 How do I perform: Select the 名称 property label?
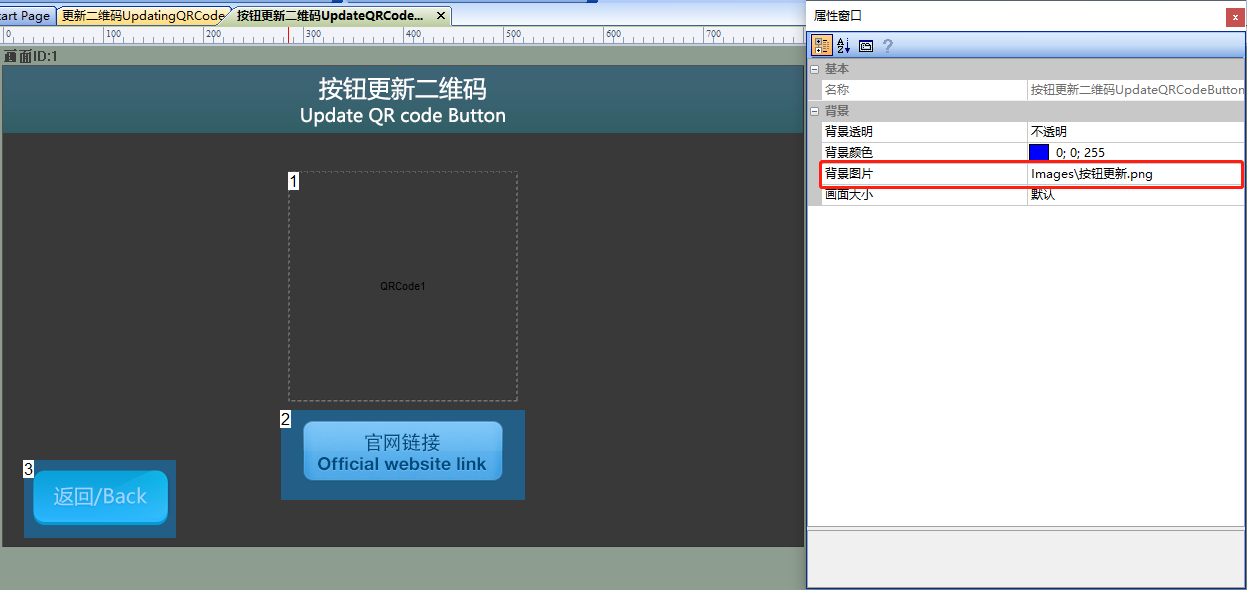[837, 90]
